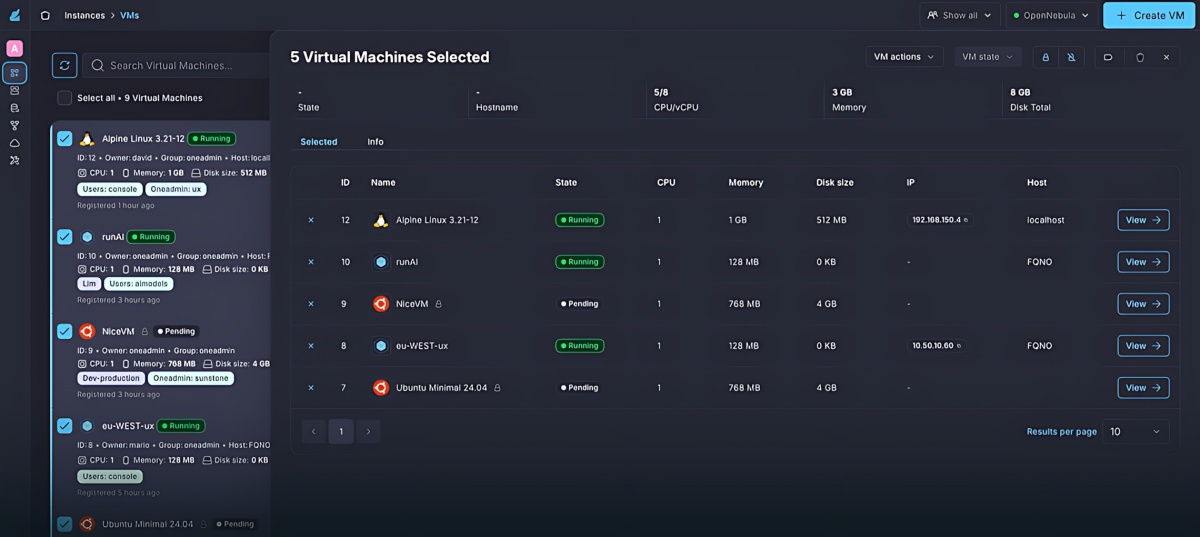
Task: Click the 'Dev-production' label tag
Action: (x=110, y=378)
